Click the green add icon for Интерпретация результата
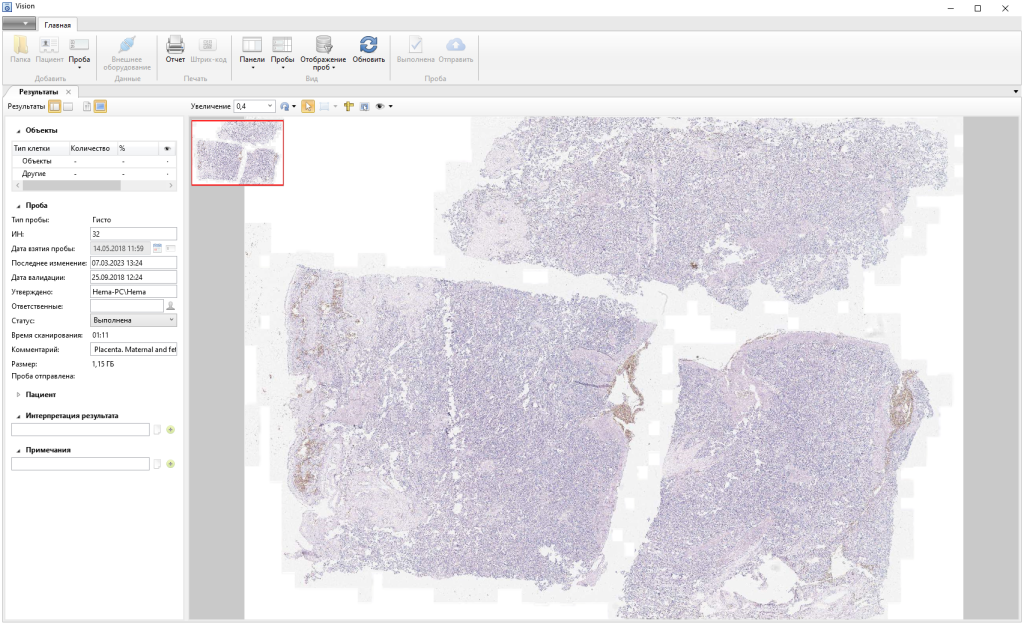 [x=170, y=430]
